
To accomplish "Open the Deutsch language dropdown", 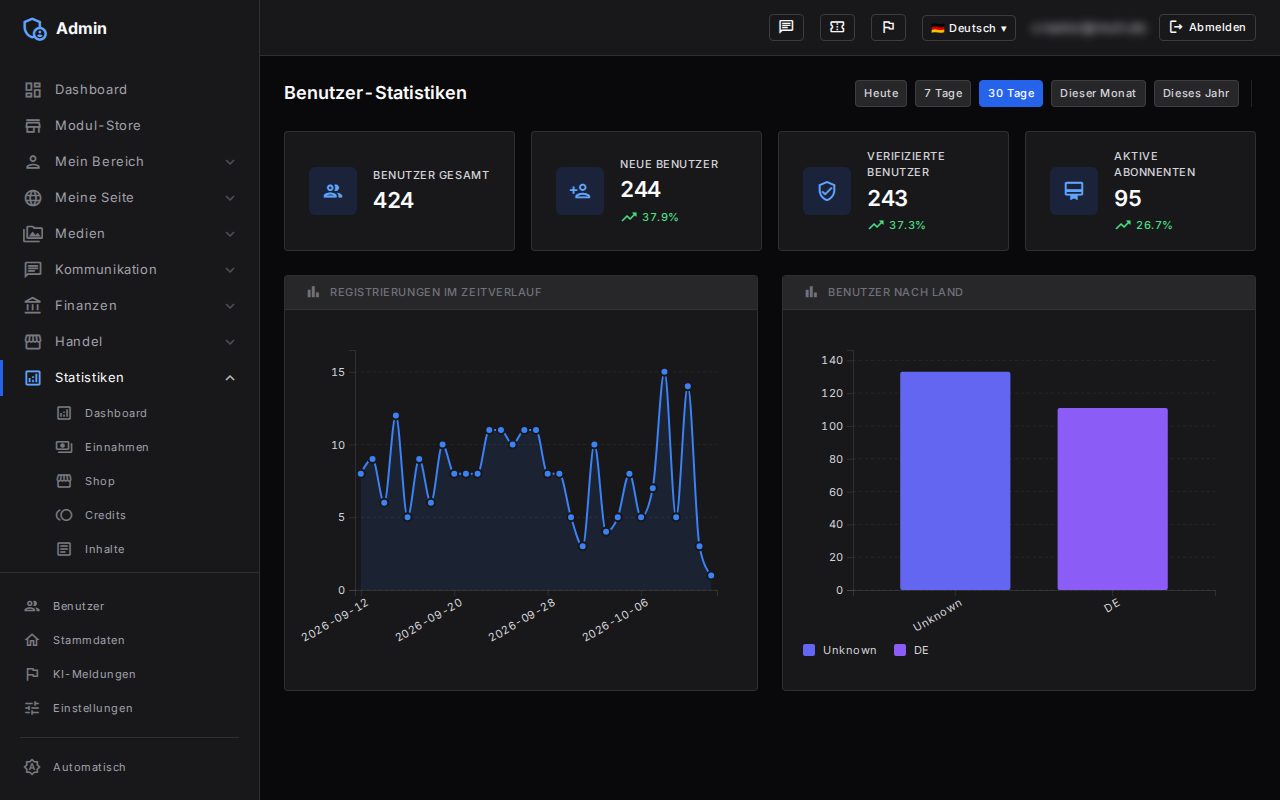I will point(968,28).
